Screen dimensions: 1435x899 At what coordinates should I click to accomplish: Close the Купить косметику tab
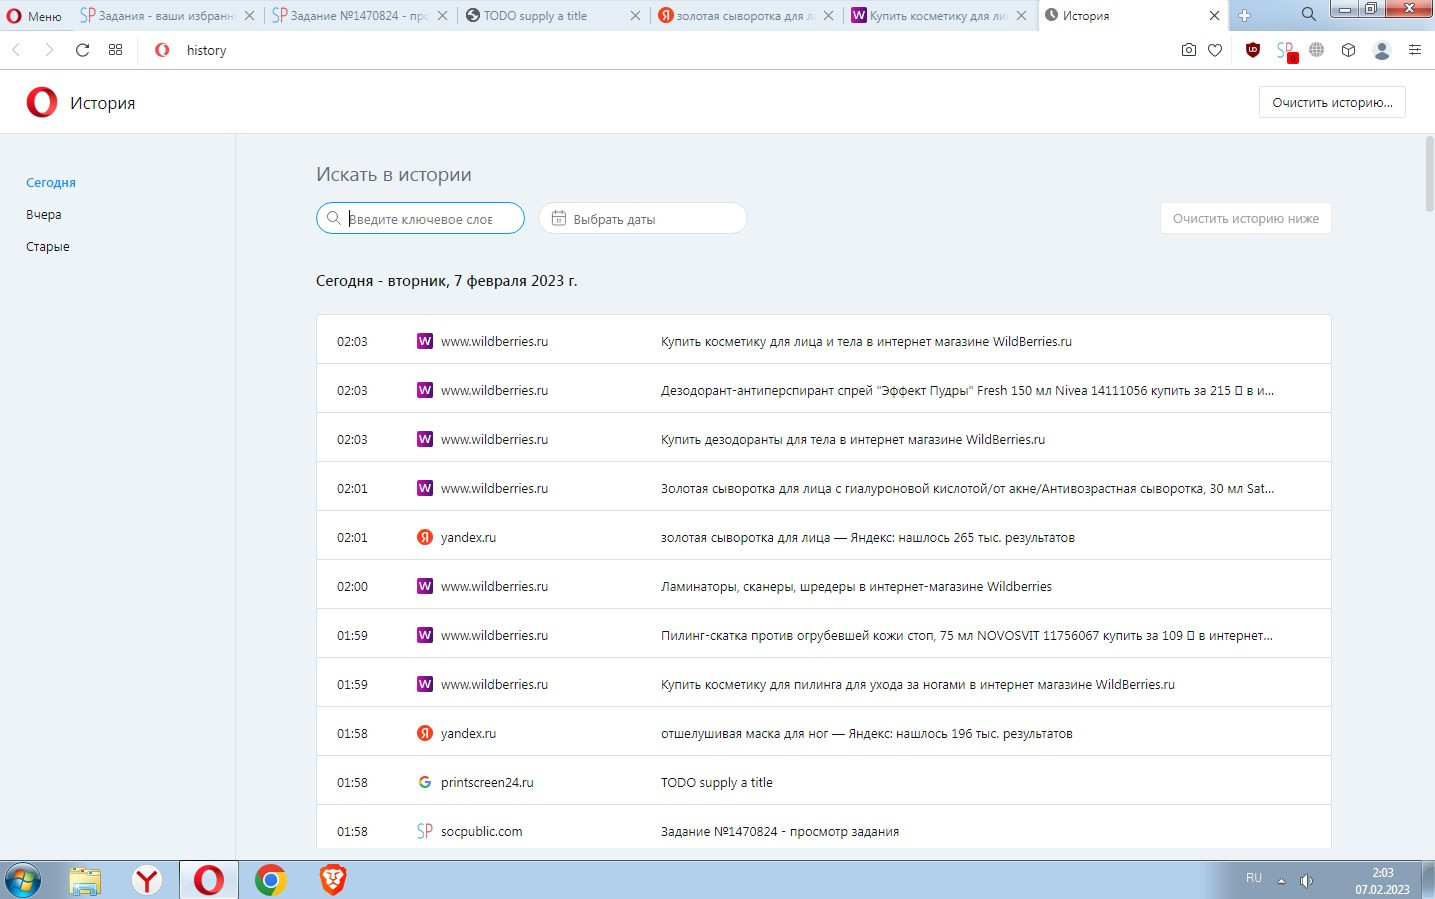[1021, 16]
